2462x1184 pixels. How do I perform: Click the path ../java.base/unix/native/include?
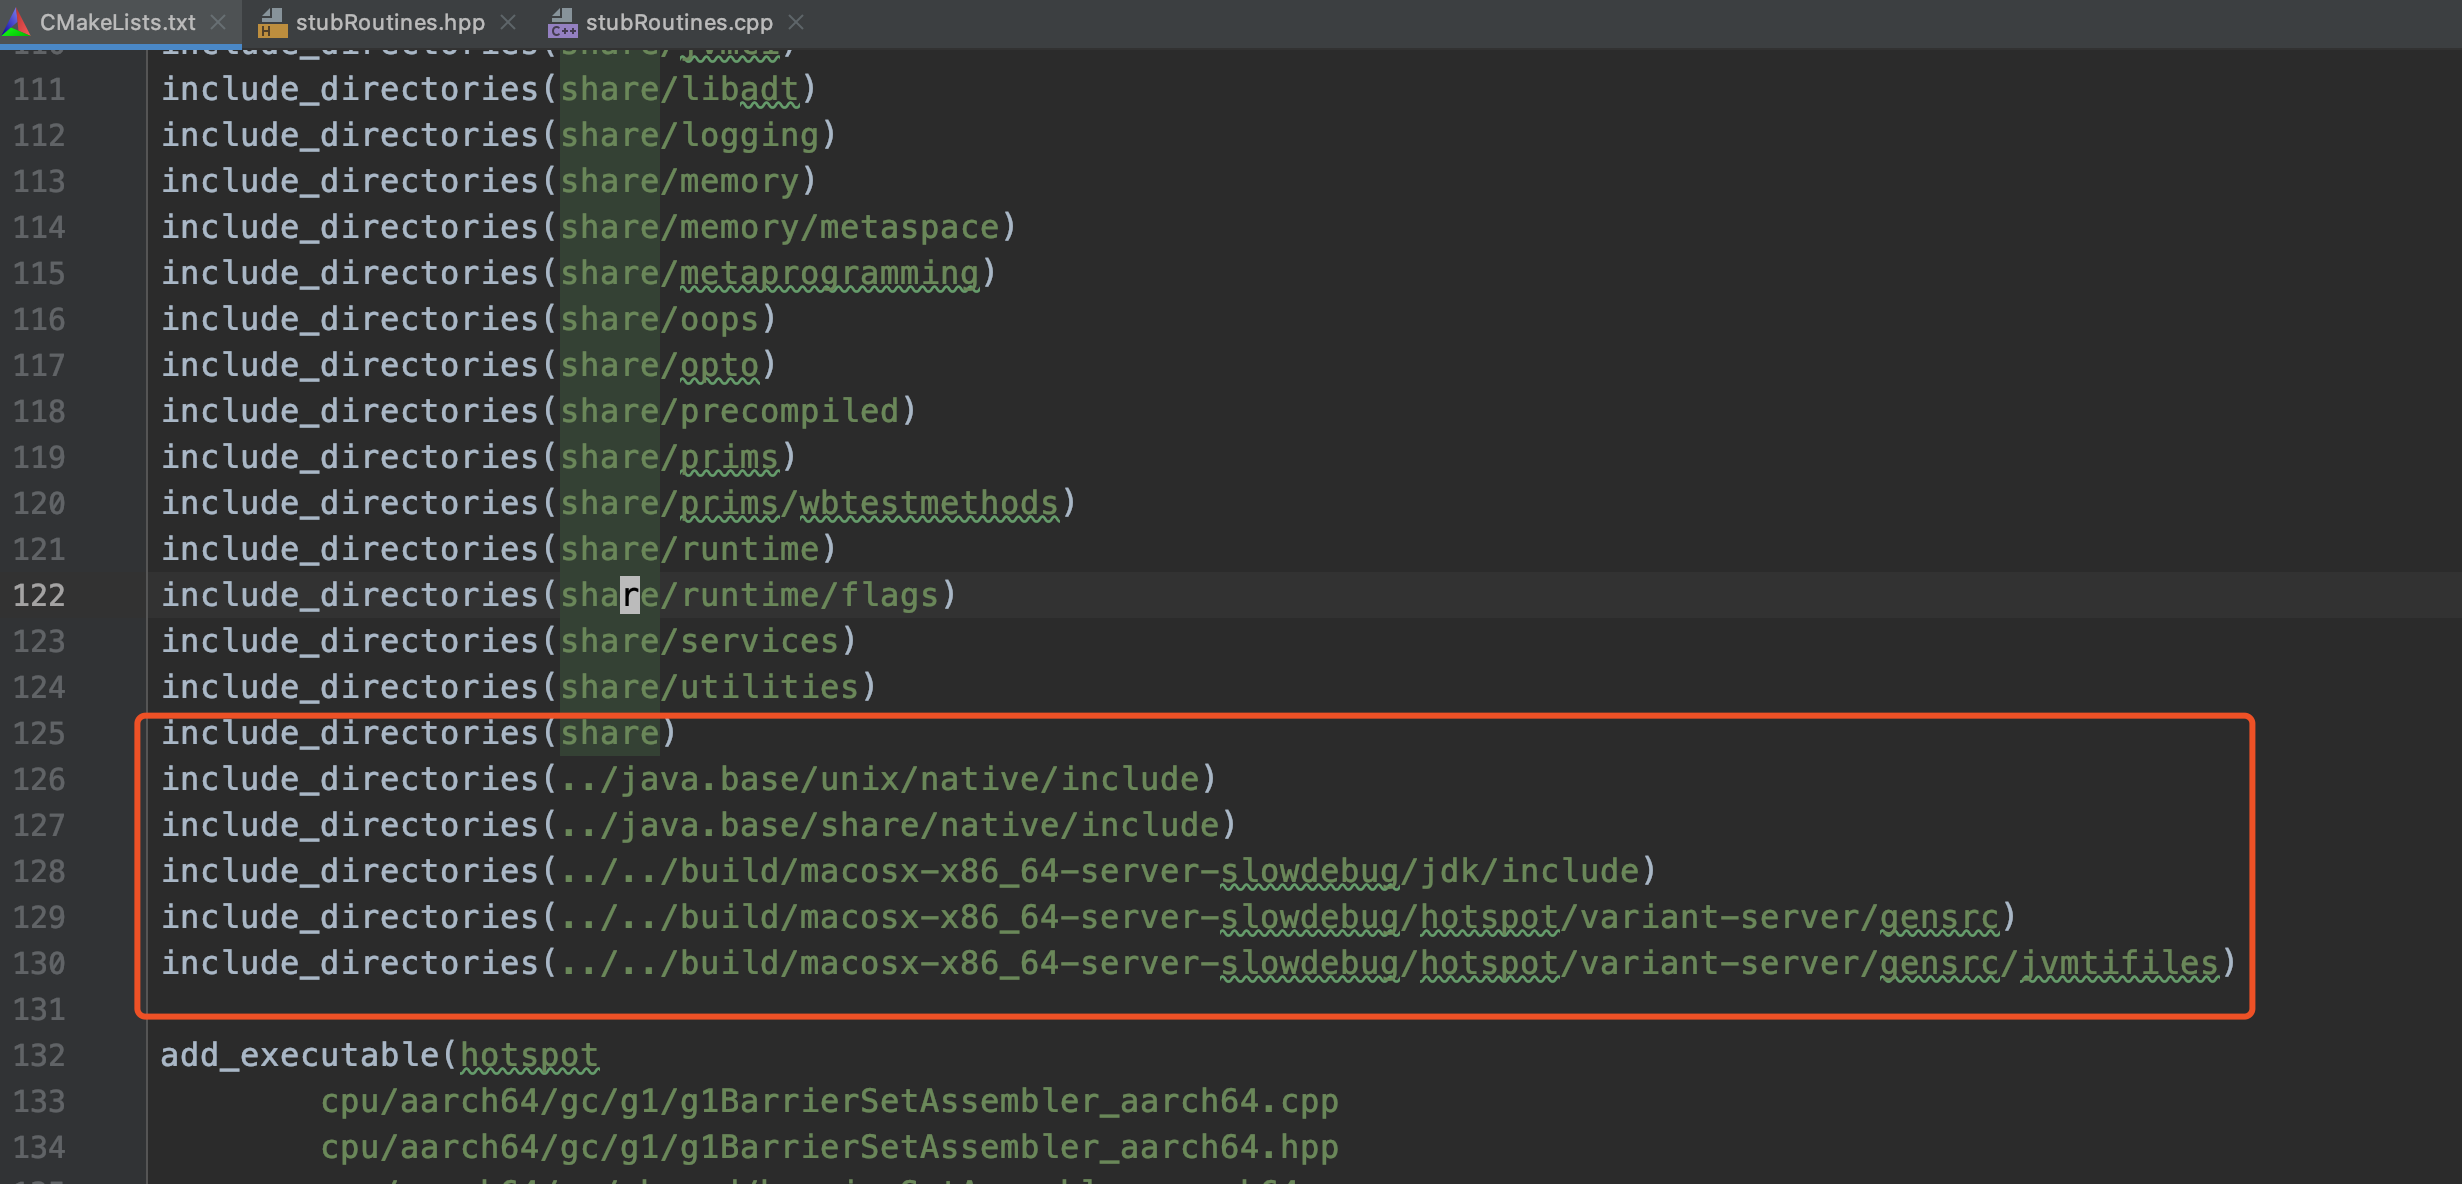(x=879, y=779)
